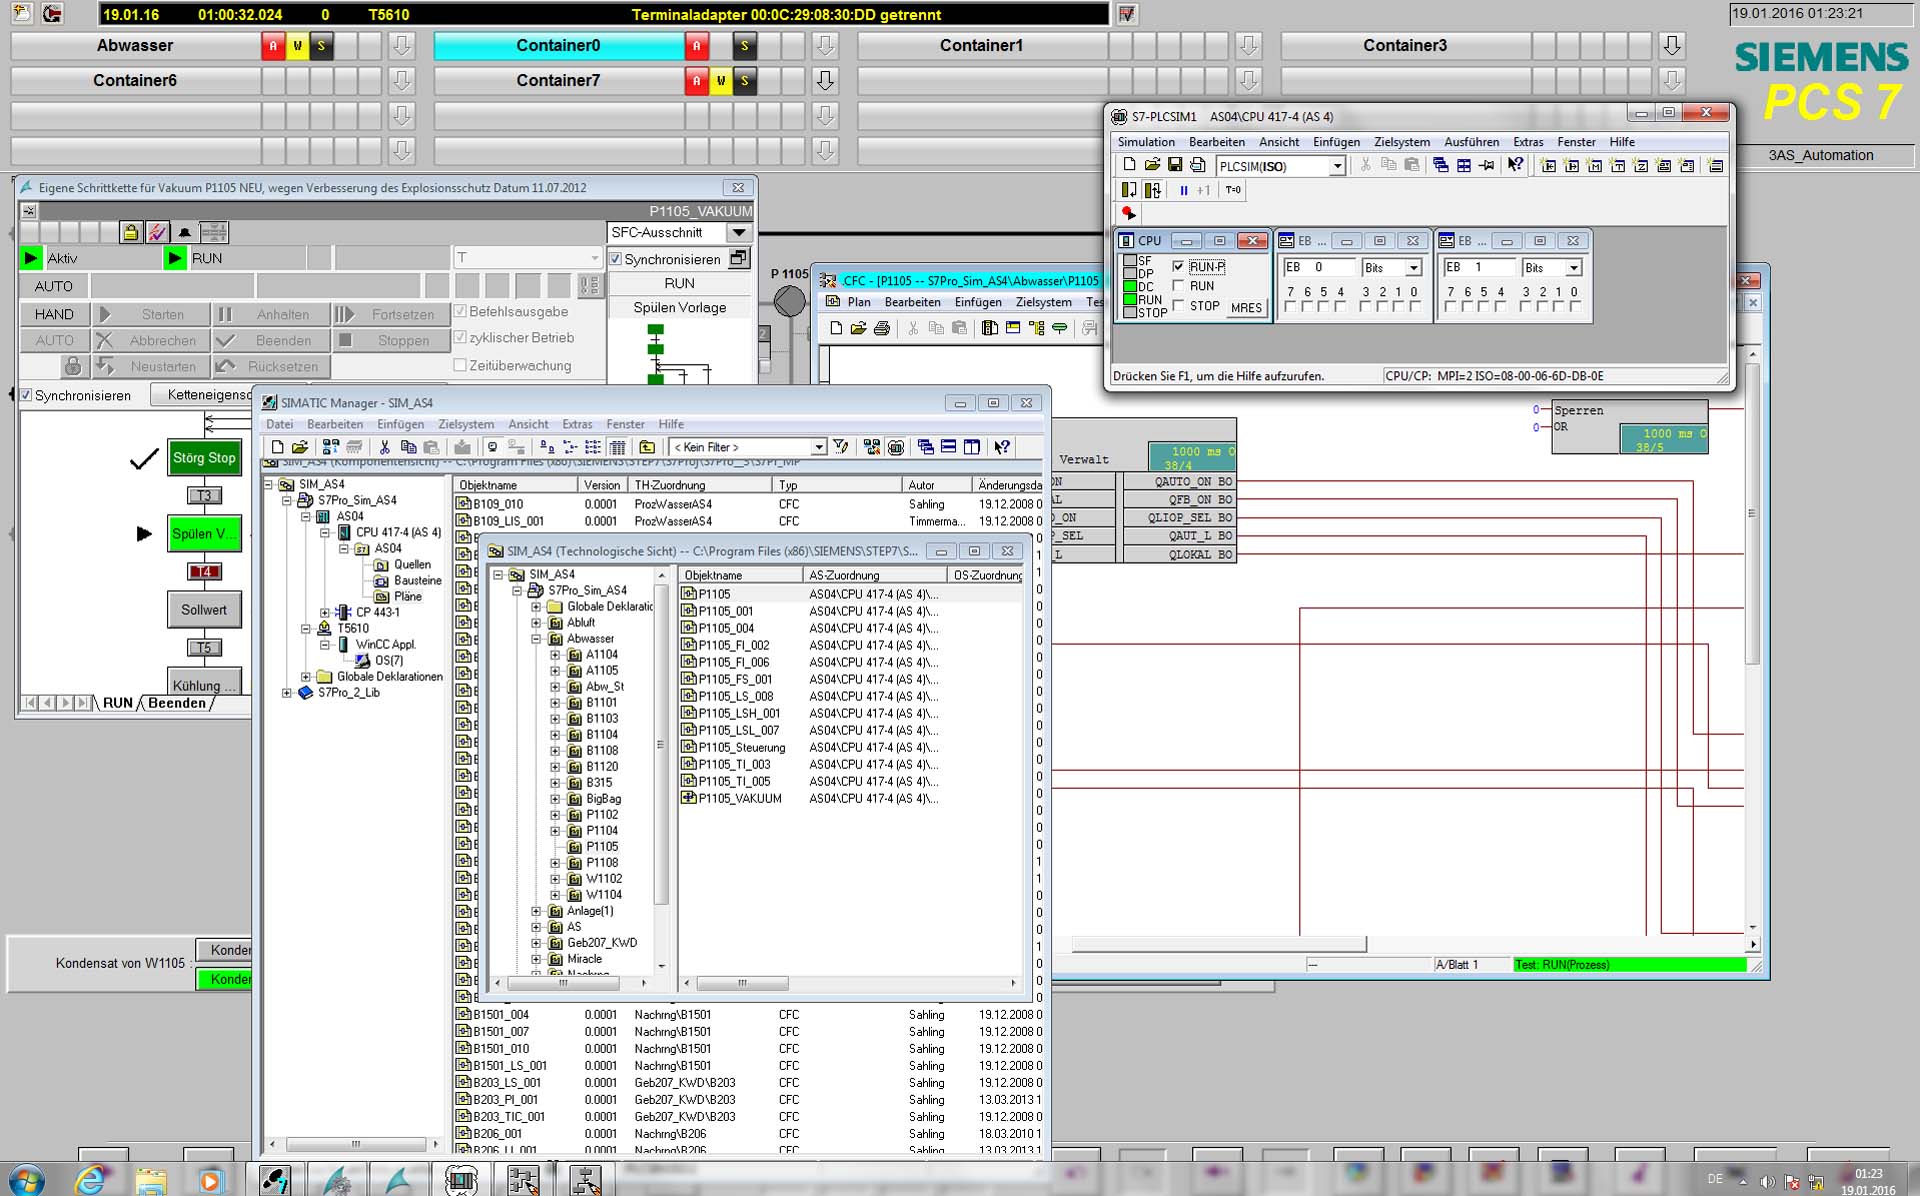Toggle Synchronisieren checkbox above step chain
Screen dimensions: 1920x1196
[x=26, y=395]
